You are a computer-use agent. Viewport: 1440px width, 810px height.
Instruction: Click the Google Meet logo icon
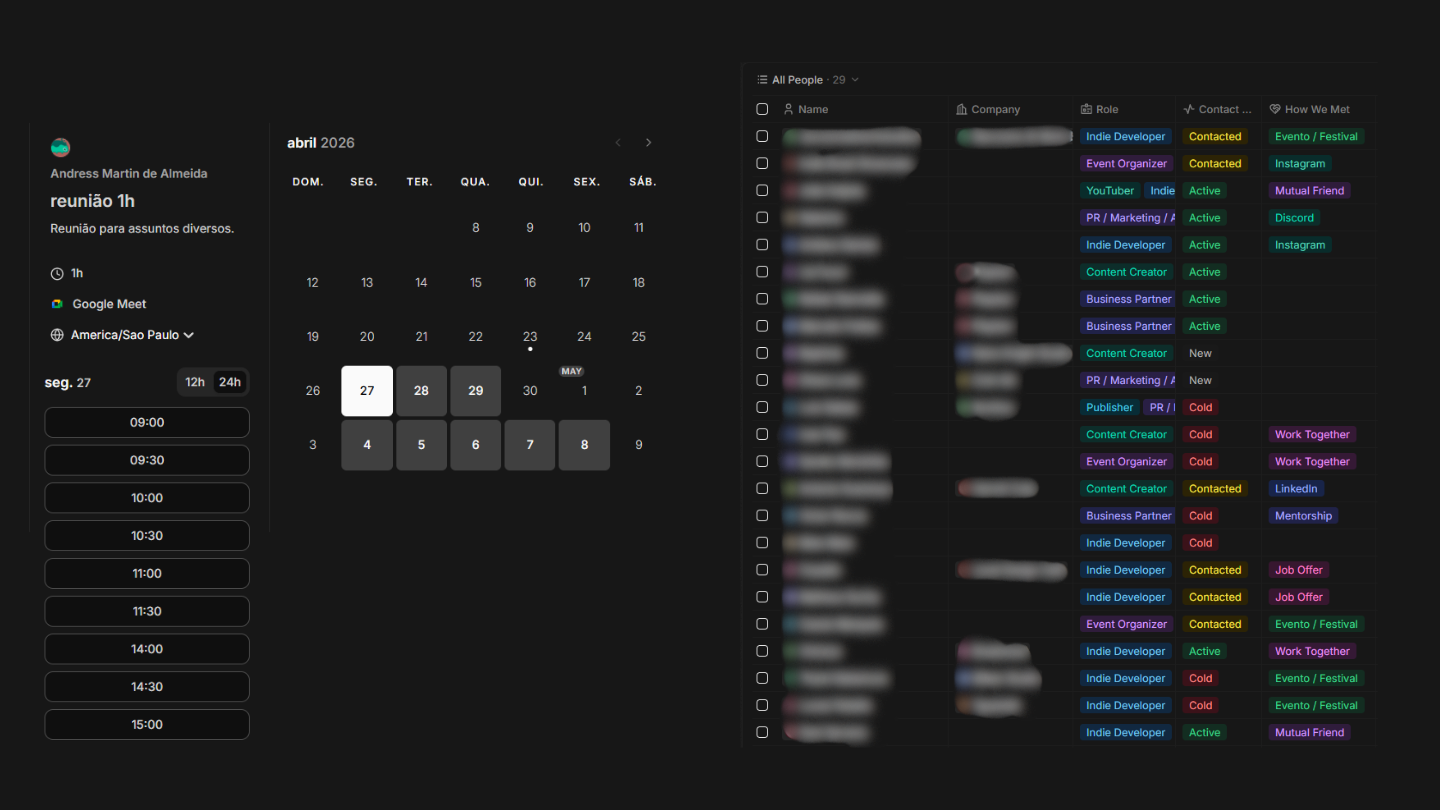(x=57, y=304)
